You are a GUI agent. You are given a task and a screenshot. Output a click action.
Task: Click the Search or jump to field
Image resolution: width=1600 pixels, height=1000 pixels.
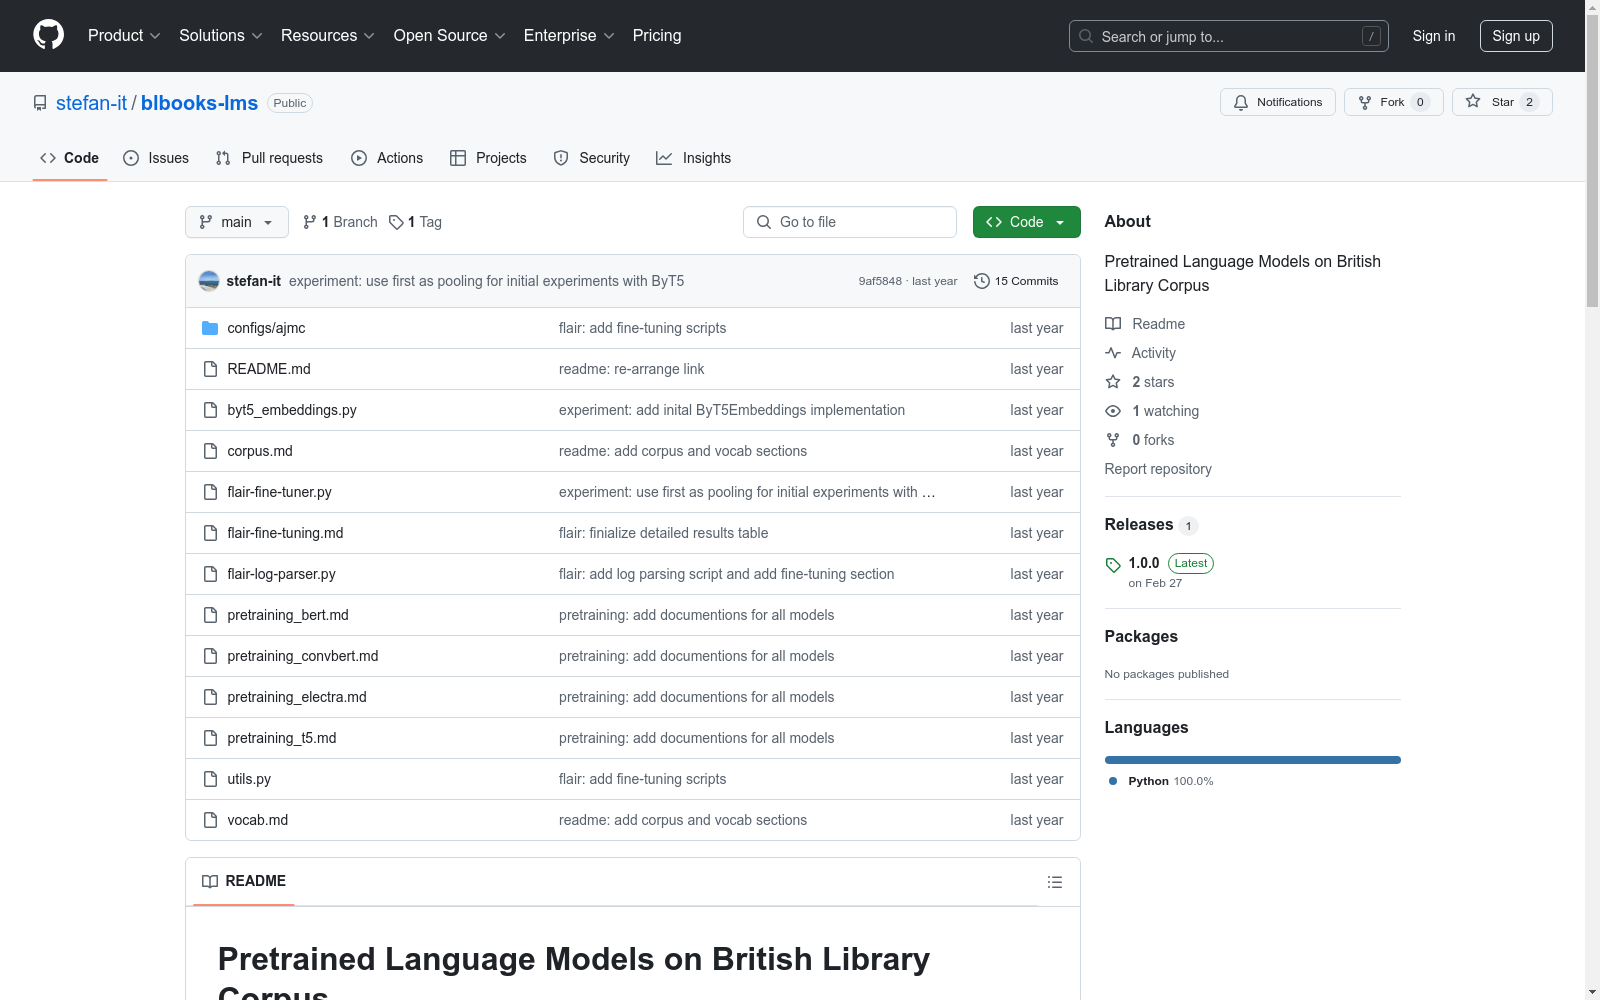click(x=1229, y=36)
